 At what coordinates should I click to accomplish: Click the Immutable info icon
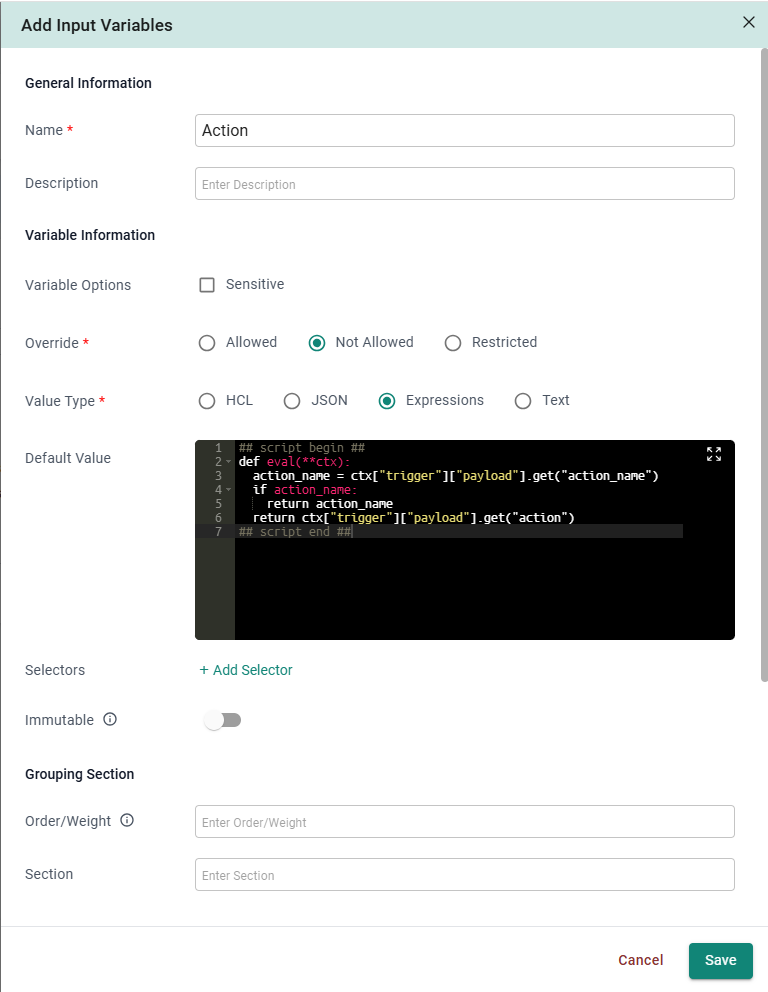tap(110, 719)
